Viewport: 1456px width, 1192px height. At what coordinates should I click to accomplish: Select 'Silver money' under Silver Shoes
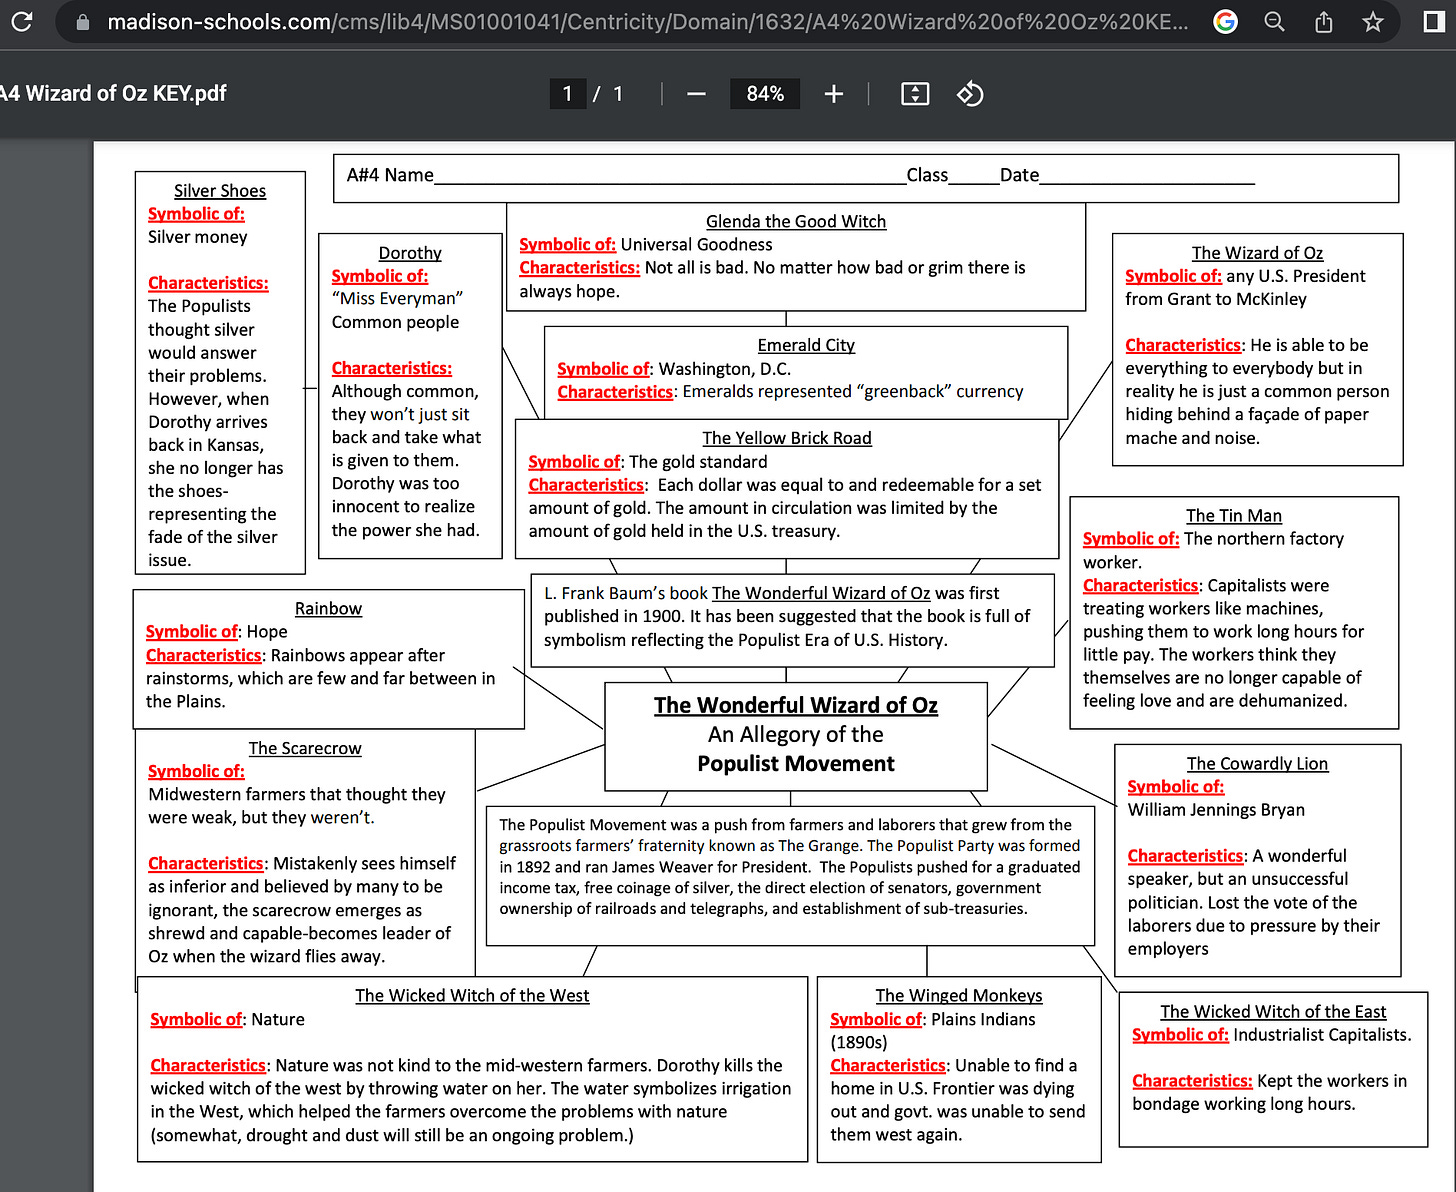[x=198, y=237]
